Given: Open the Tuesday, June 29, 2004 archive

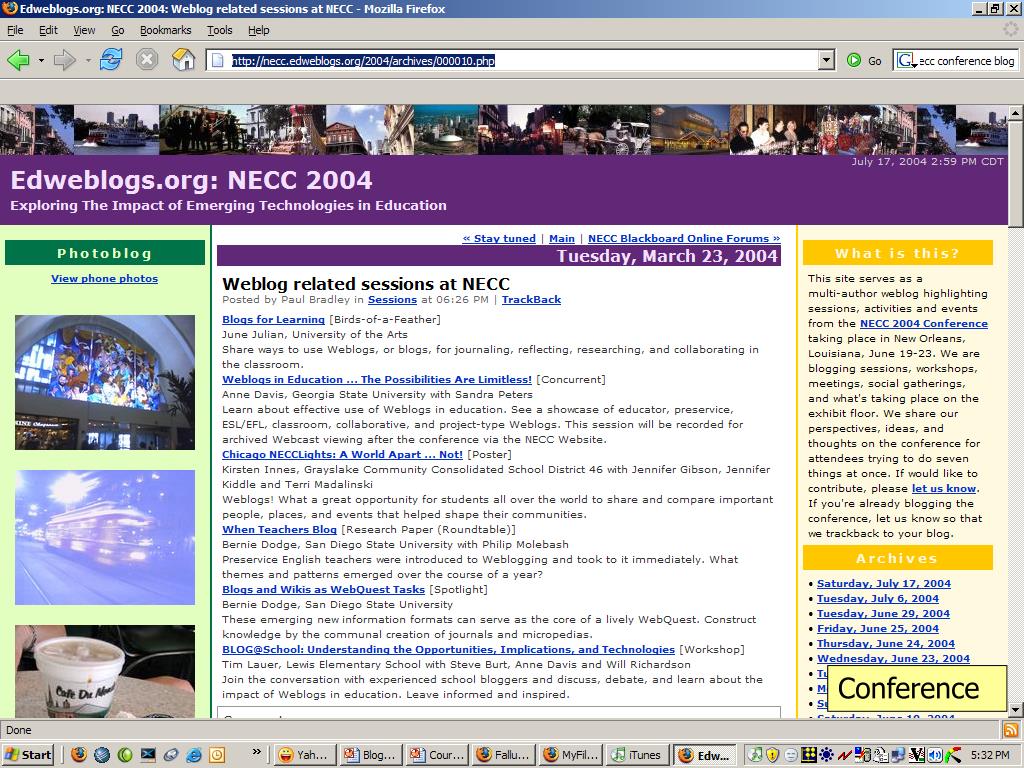Looking at the screenshot, I should [884, 614].
